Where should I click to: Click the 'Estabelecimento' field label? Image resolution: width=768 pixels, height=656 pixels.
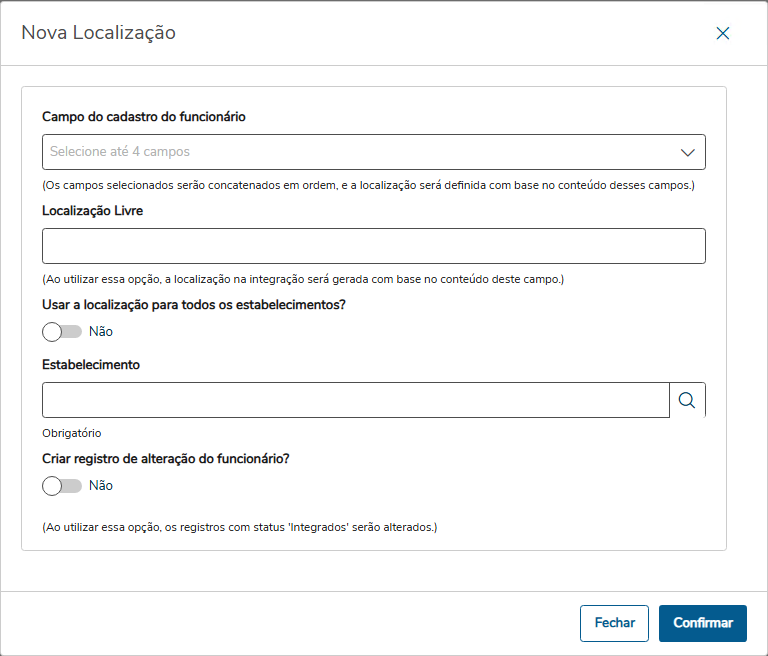(91, 365)
